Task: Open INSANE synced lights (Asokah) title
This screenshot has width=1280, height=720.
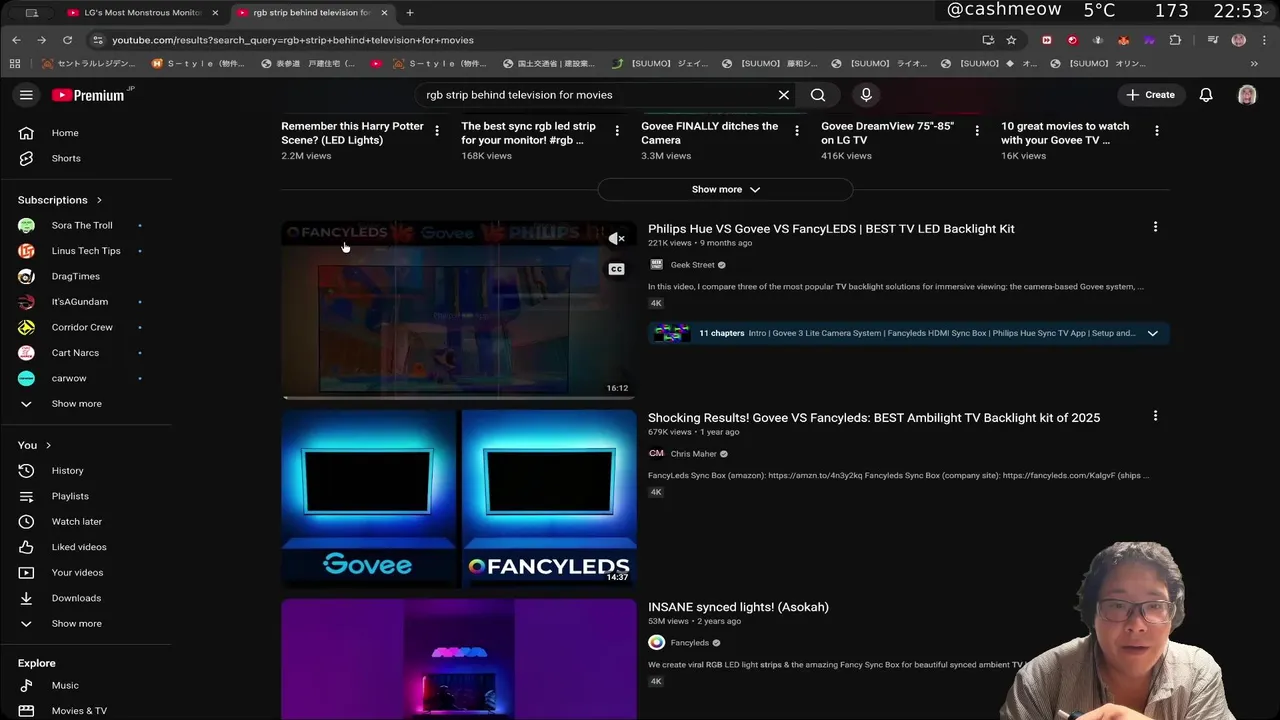Action: [x=738, y=607]
